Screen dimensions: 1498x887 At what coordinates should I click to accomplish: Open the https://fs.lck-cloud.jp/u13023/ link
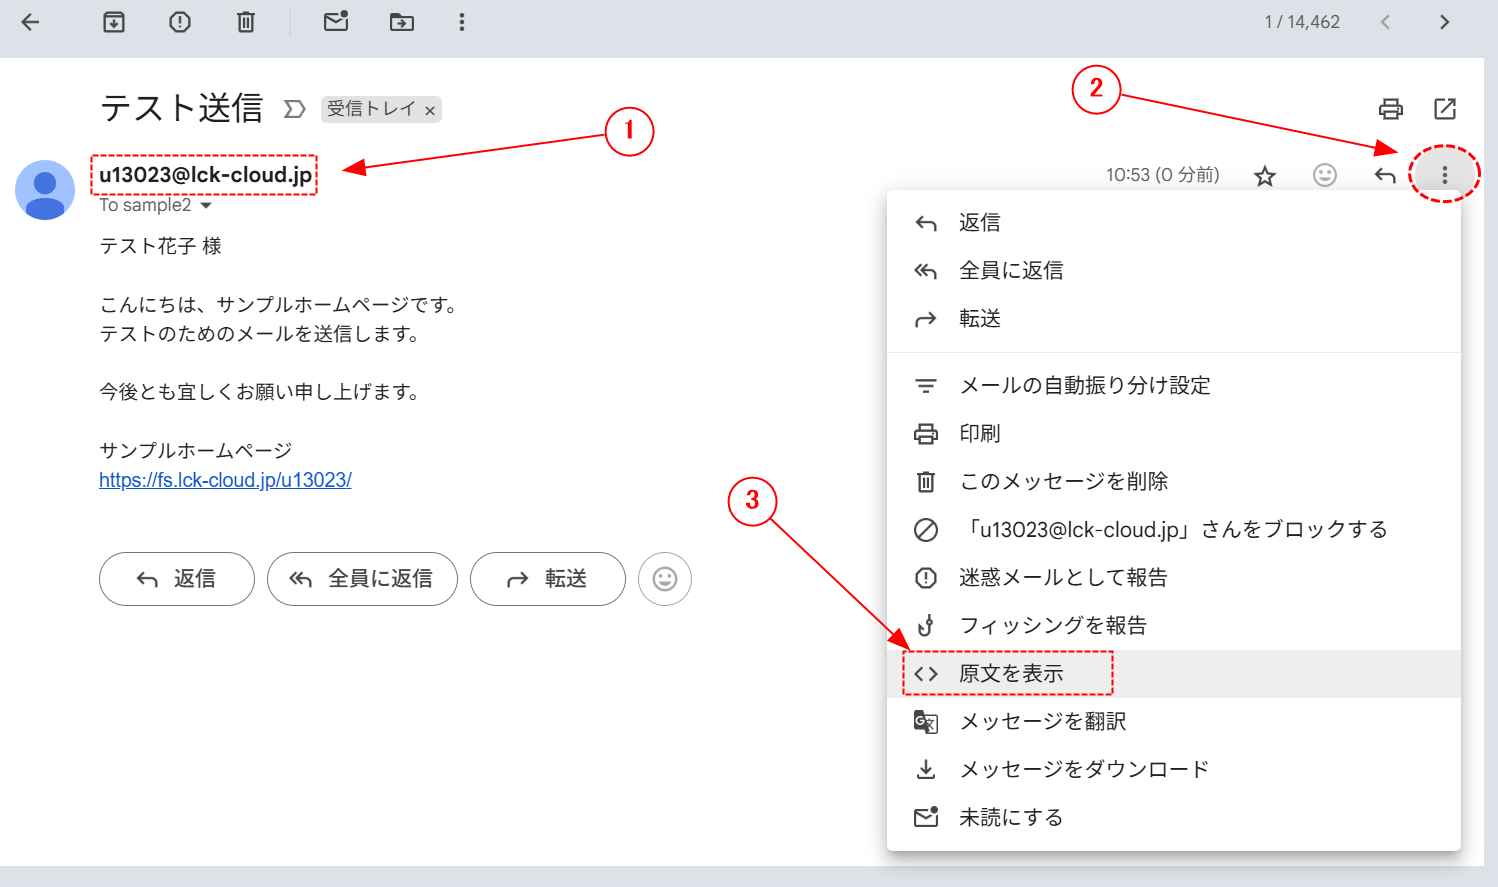tap(225, 480)
